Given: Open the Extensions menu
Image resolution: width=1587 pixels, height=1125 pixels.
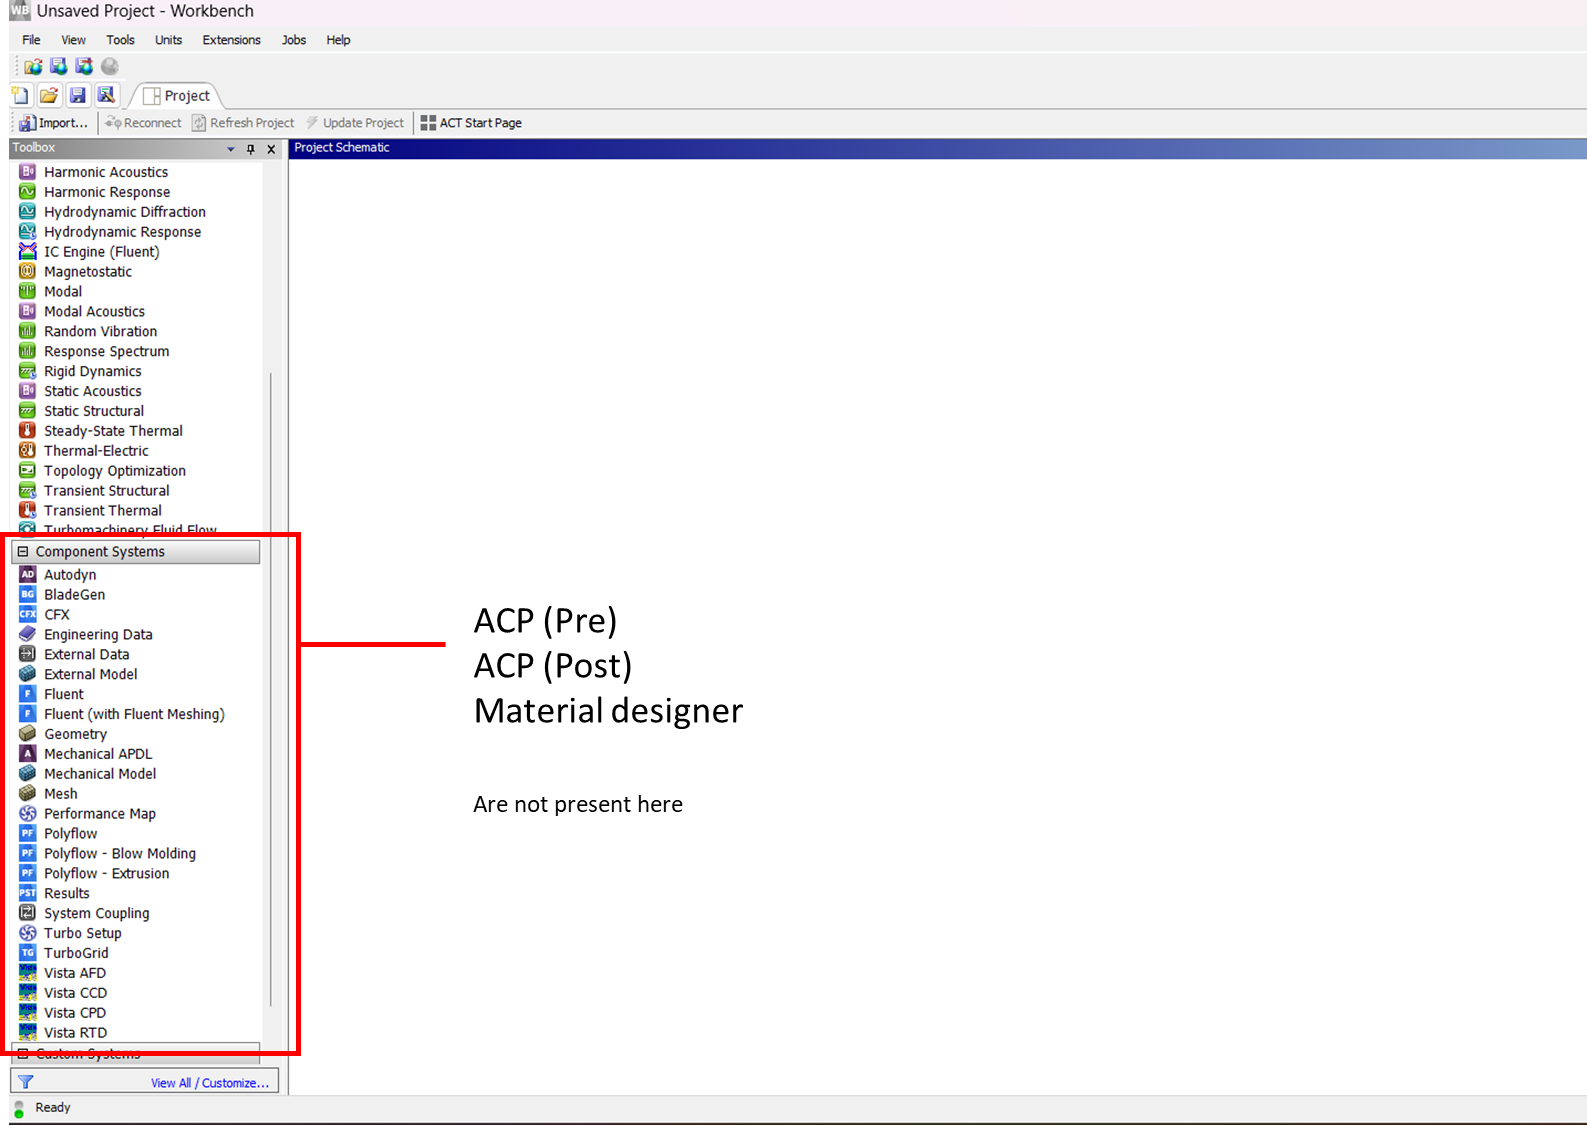Looking at the screenshot, I should [x=231, y=40].
